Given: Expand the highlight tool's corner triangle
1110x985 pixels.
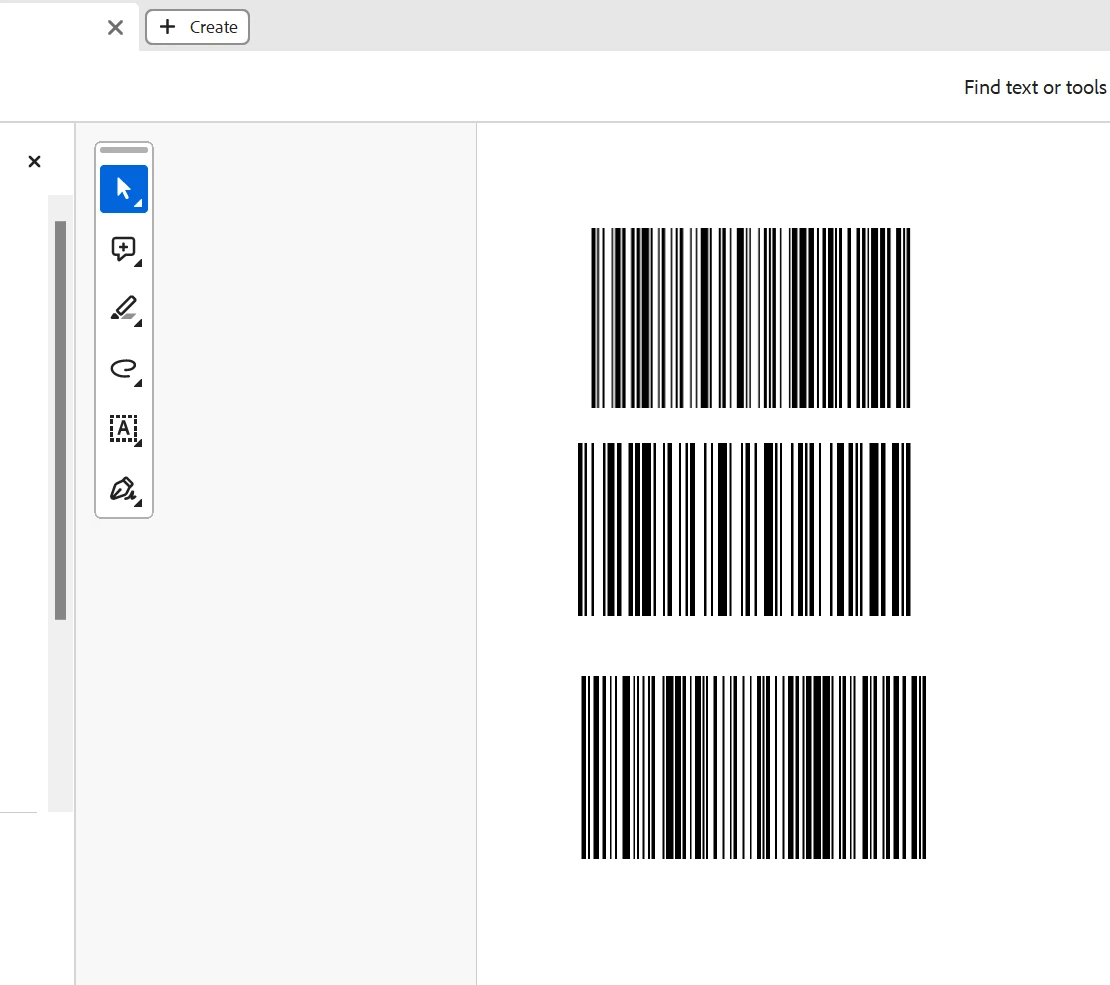Looking at the screenshot, I should 139,323.
